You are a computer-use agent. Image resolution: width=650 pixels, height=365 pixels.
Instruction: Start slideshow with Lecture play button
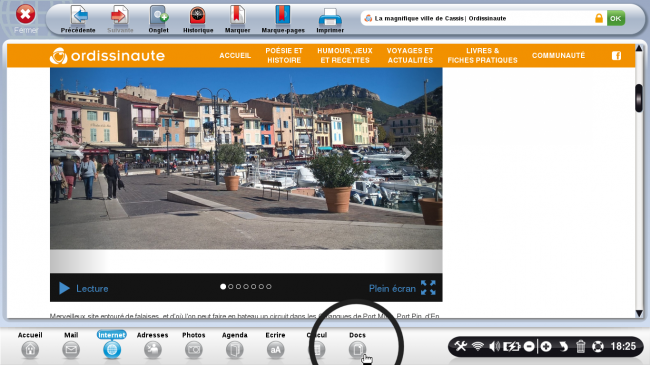click(x=83, y=288)
